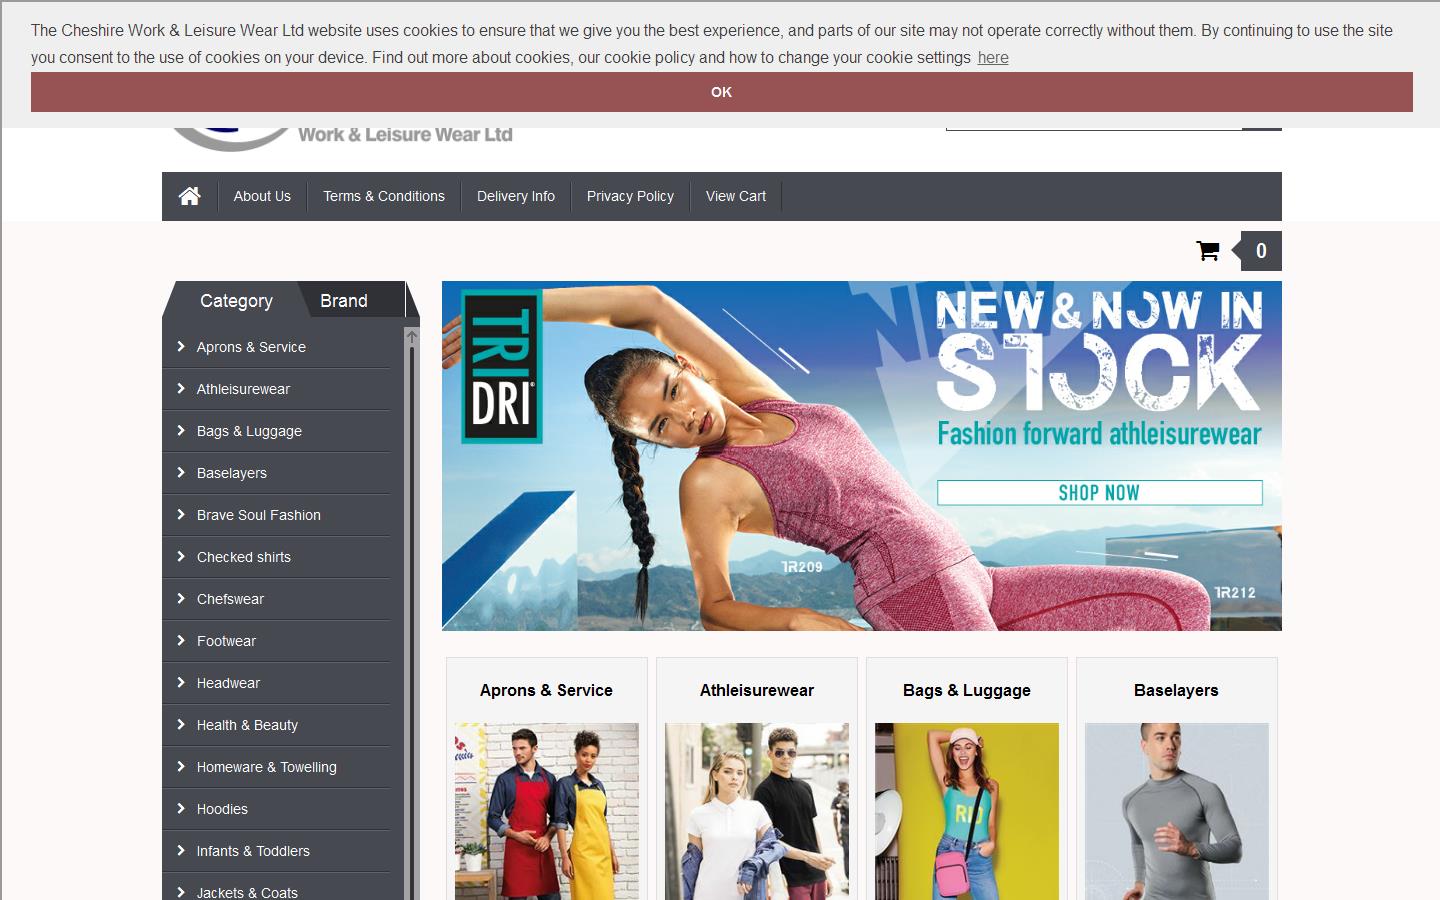The image size is (1440, 900).
Task: Select the Category tab in sidebar
Action: point(236,300)
